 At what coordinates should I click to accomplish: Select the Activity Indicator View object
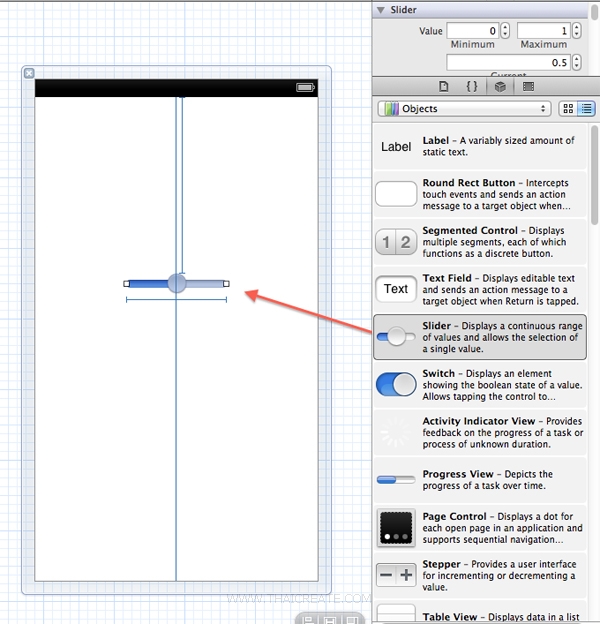click(x=480, y=432)
